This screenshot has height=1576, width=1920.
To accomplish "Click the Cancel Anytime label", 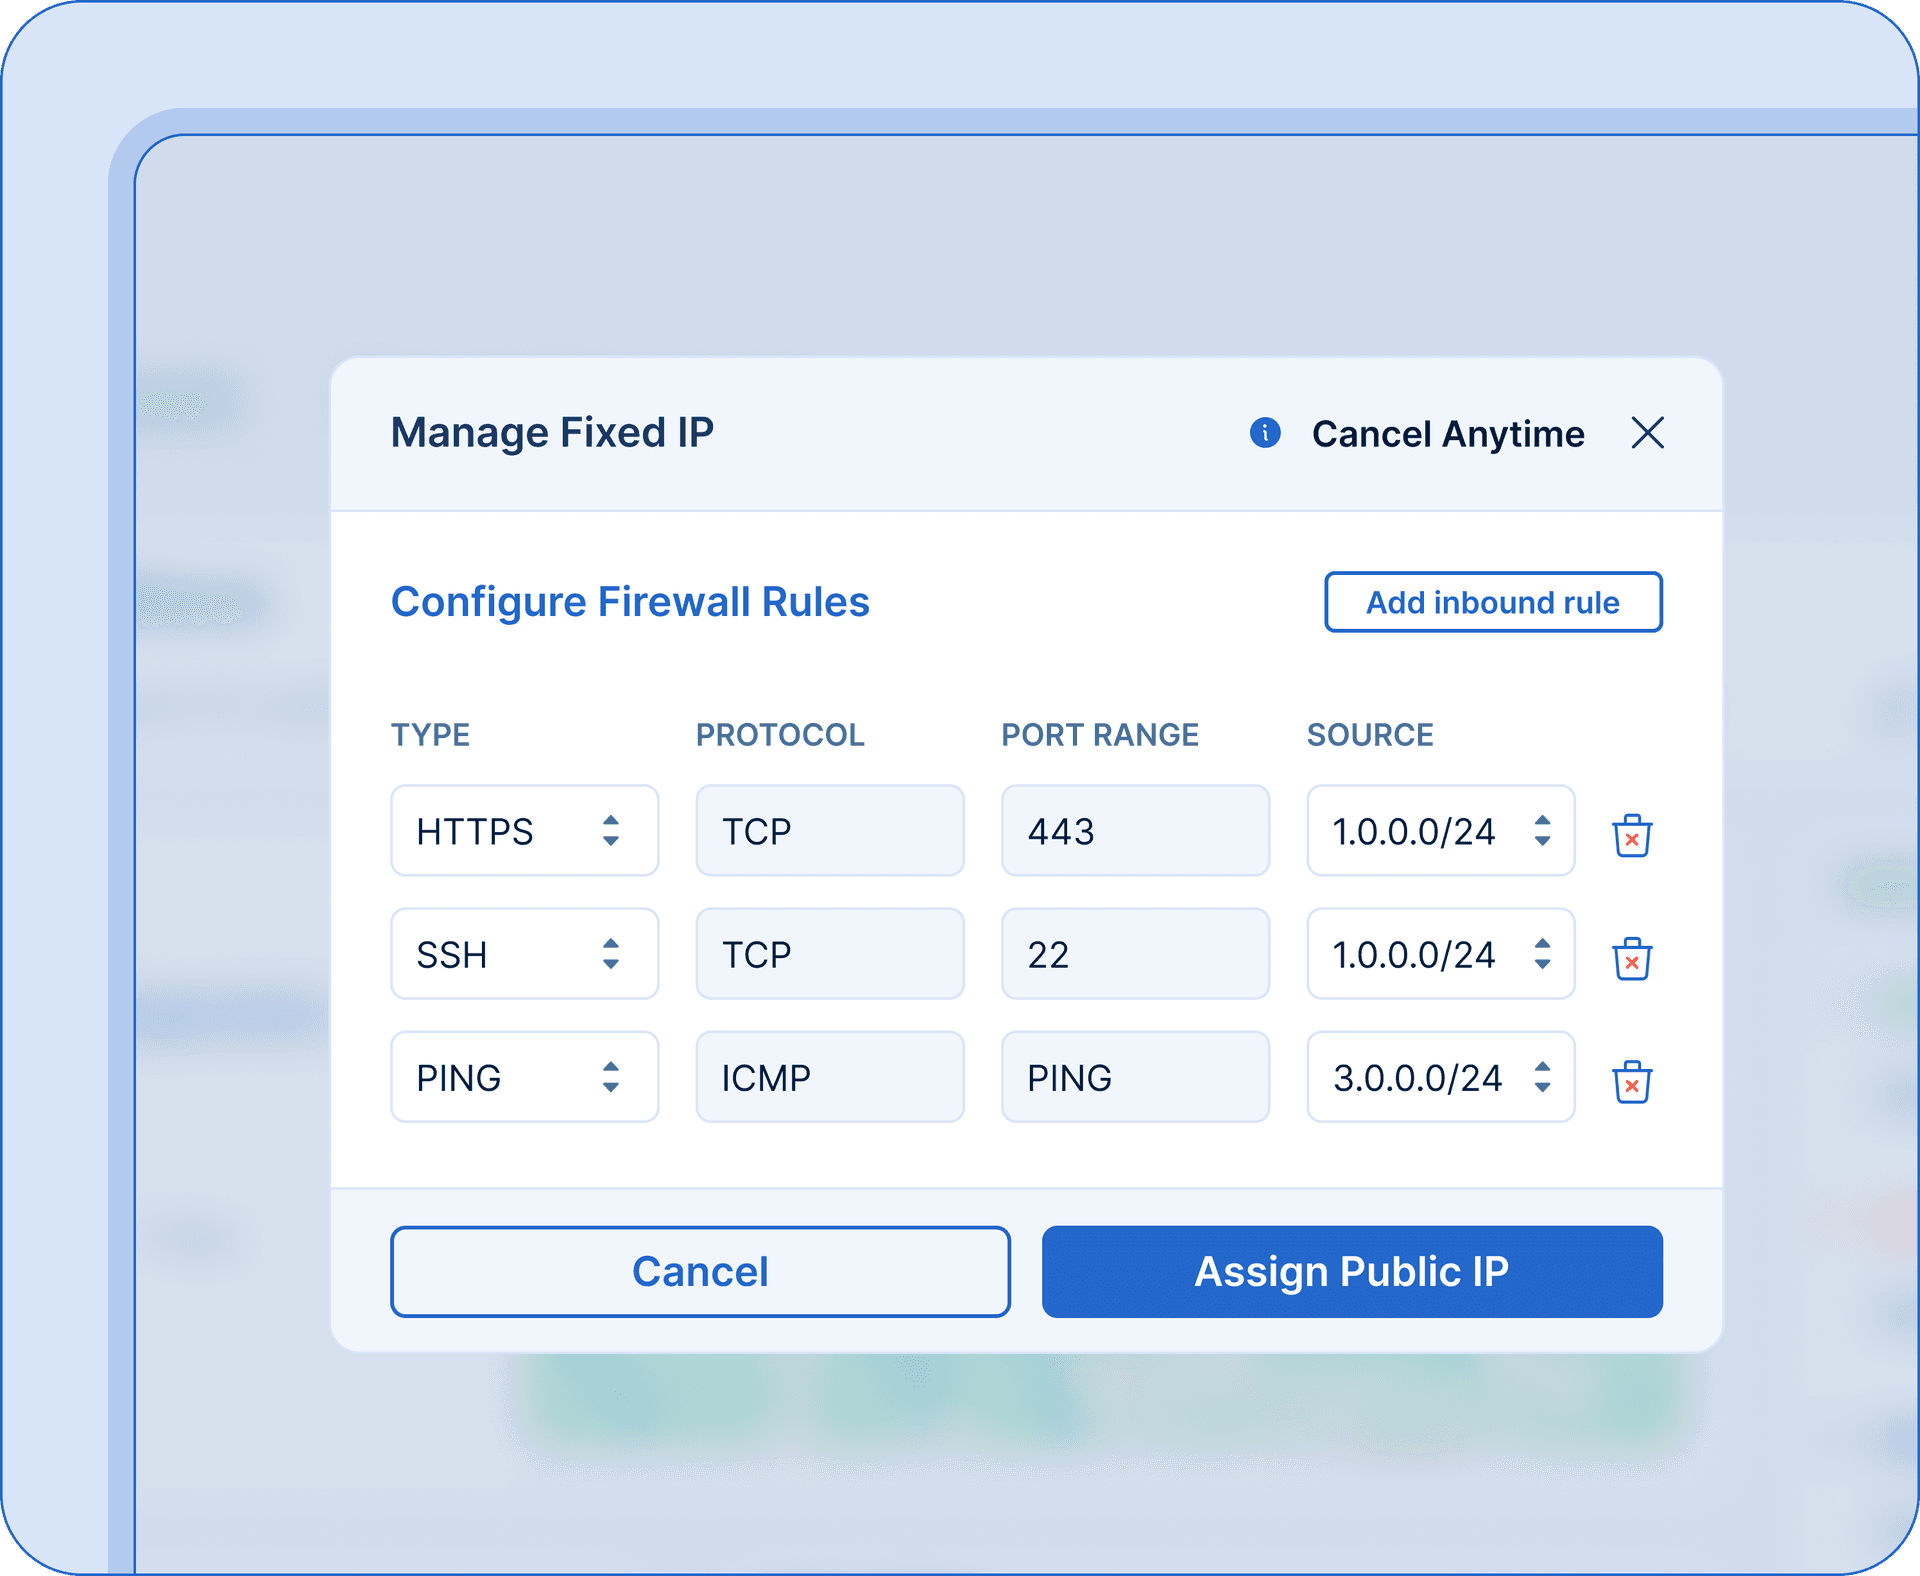I will [x=1447, y=434].
